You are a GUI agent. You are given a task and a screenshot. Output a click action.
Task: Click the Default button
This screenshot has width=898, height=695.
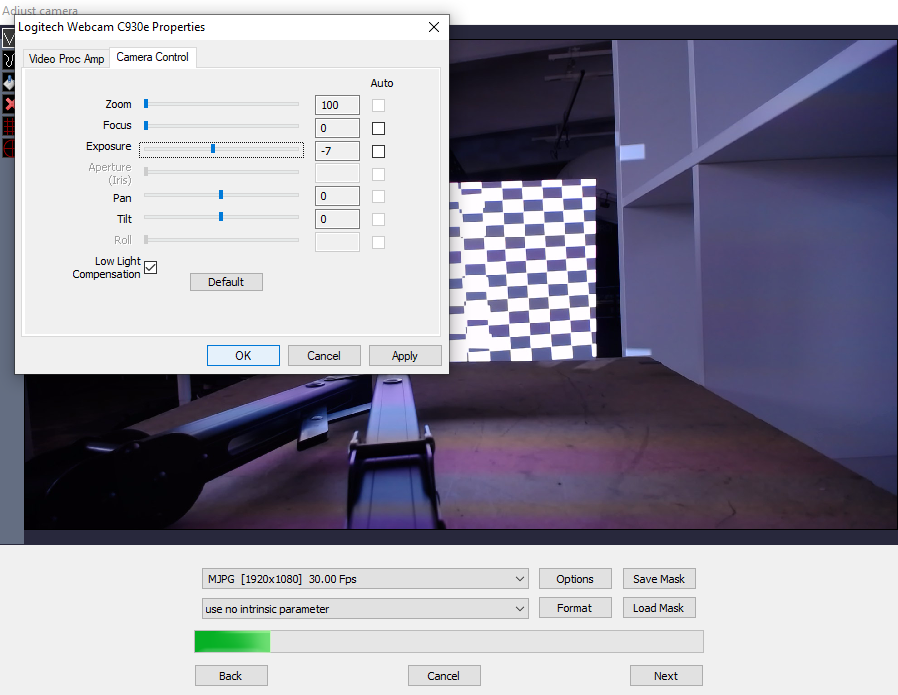[x=226, y=282]
